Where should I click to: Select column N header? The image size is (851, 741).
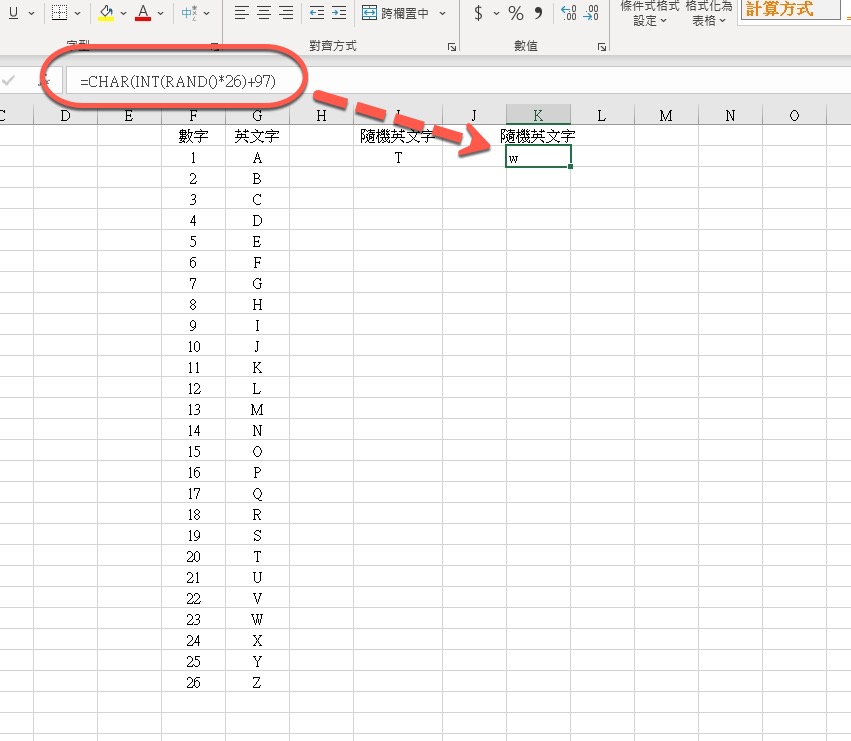[x=730, y=116]
